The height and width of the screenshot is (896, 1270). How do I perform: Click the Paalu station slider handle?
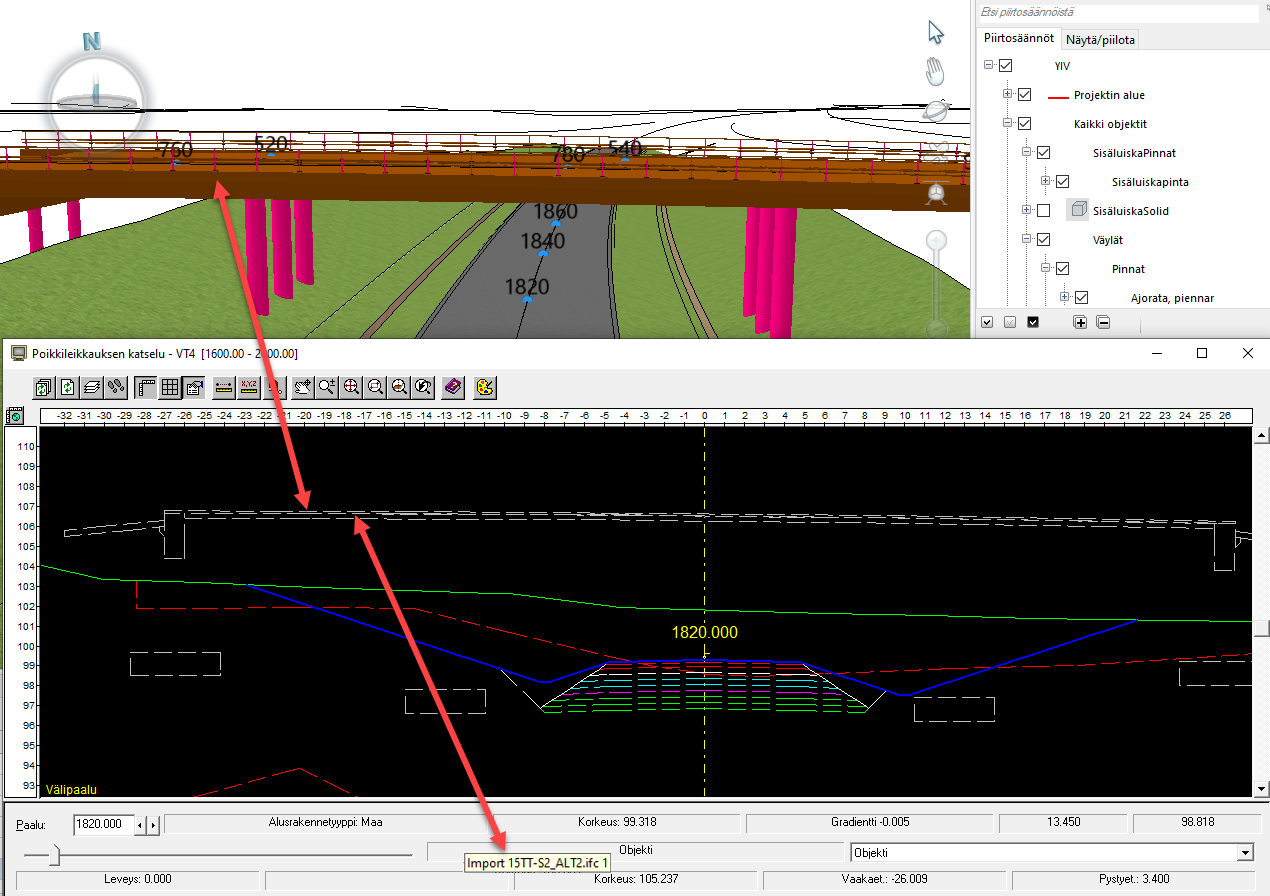click(56, 853)
